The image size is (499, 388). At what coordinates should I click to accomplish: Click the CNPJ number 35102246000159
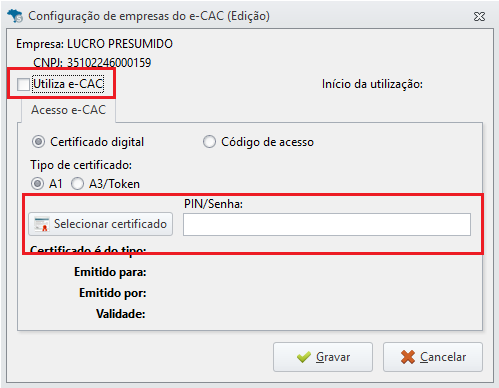(109, 63)
